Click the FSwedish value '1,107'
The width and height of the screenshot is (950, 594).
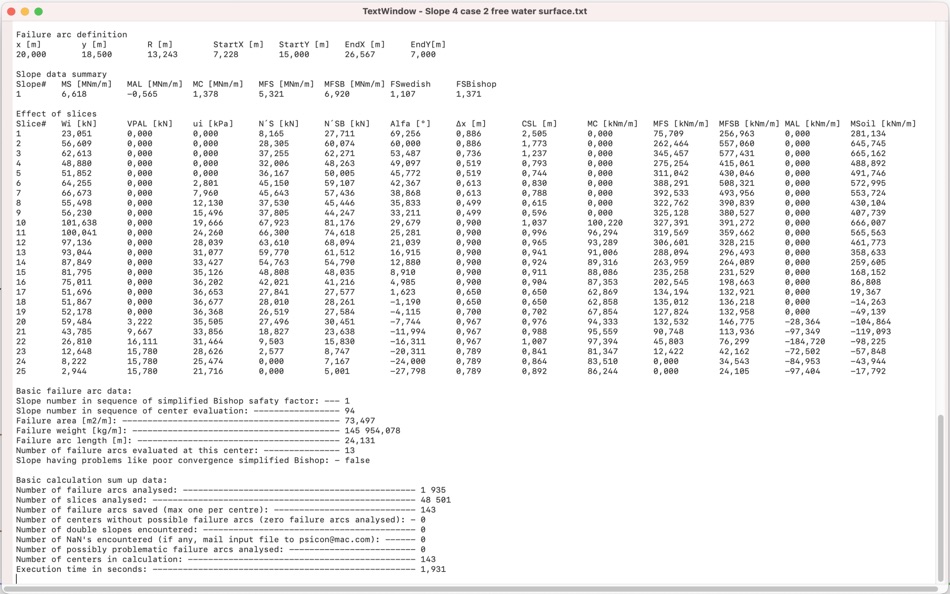point(403,94)
